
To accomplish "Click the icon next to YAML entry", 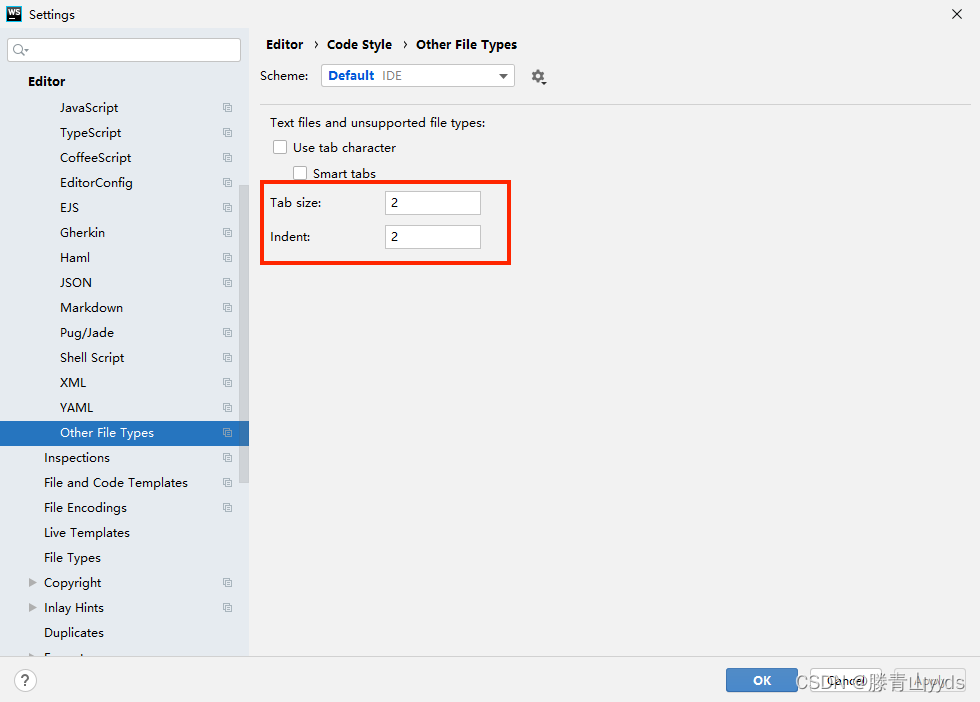I will (x=228, y=407).
